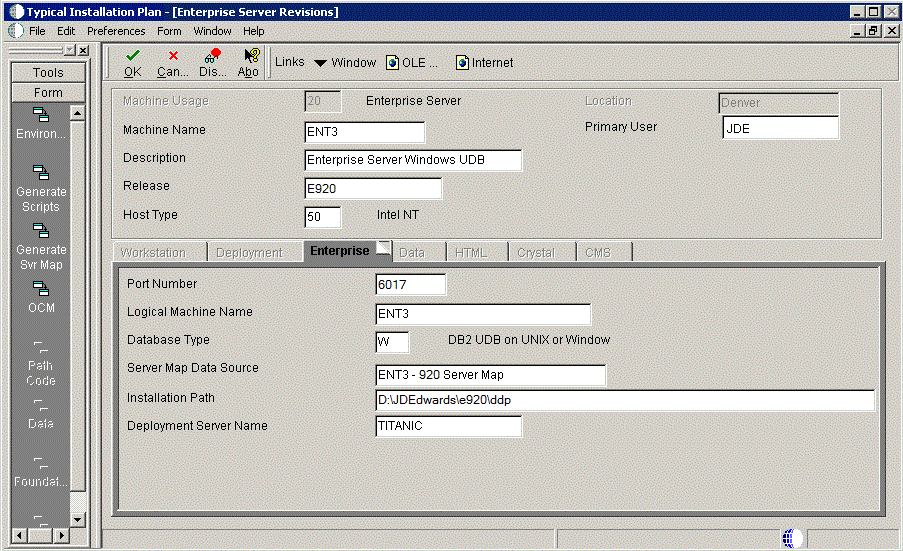The height and width of the screenshot is (551, 903).
Task: Click the Logical Machine Name field
Action: tap(483, 314)
